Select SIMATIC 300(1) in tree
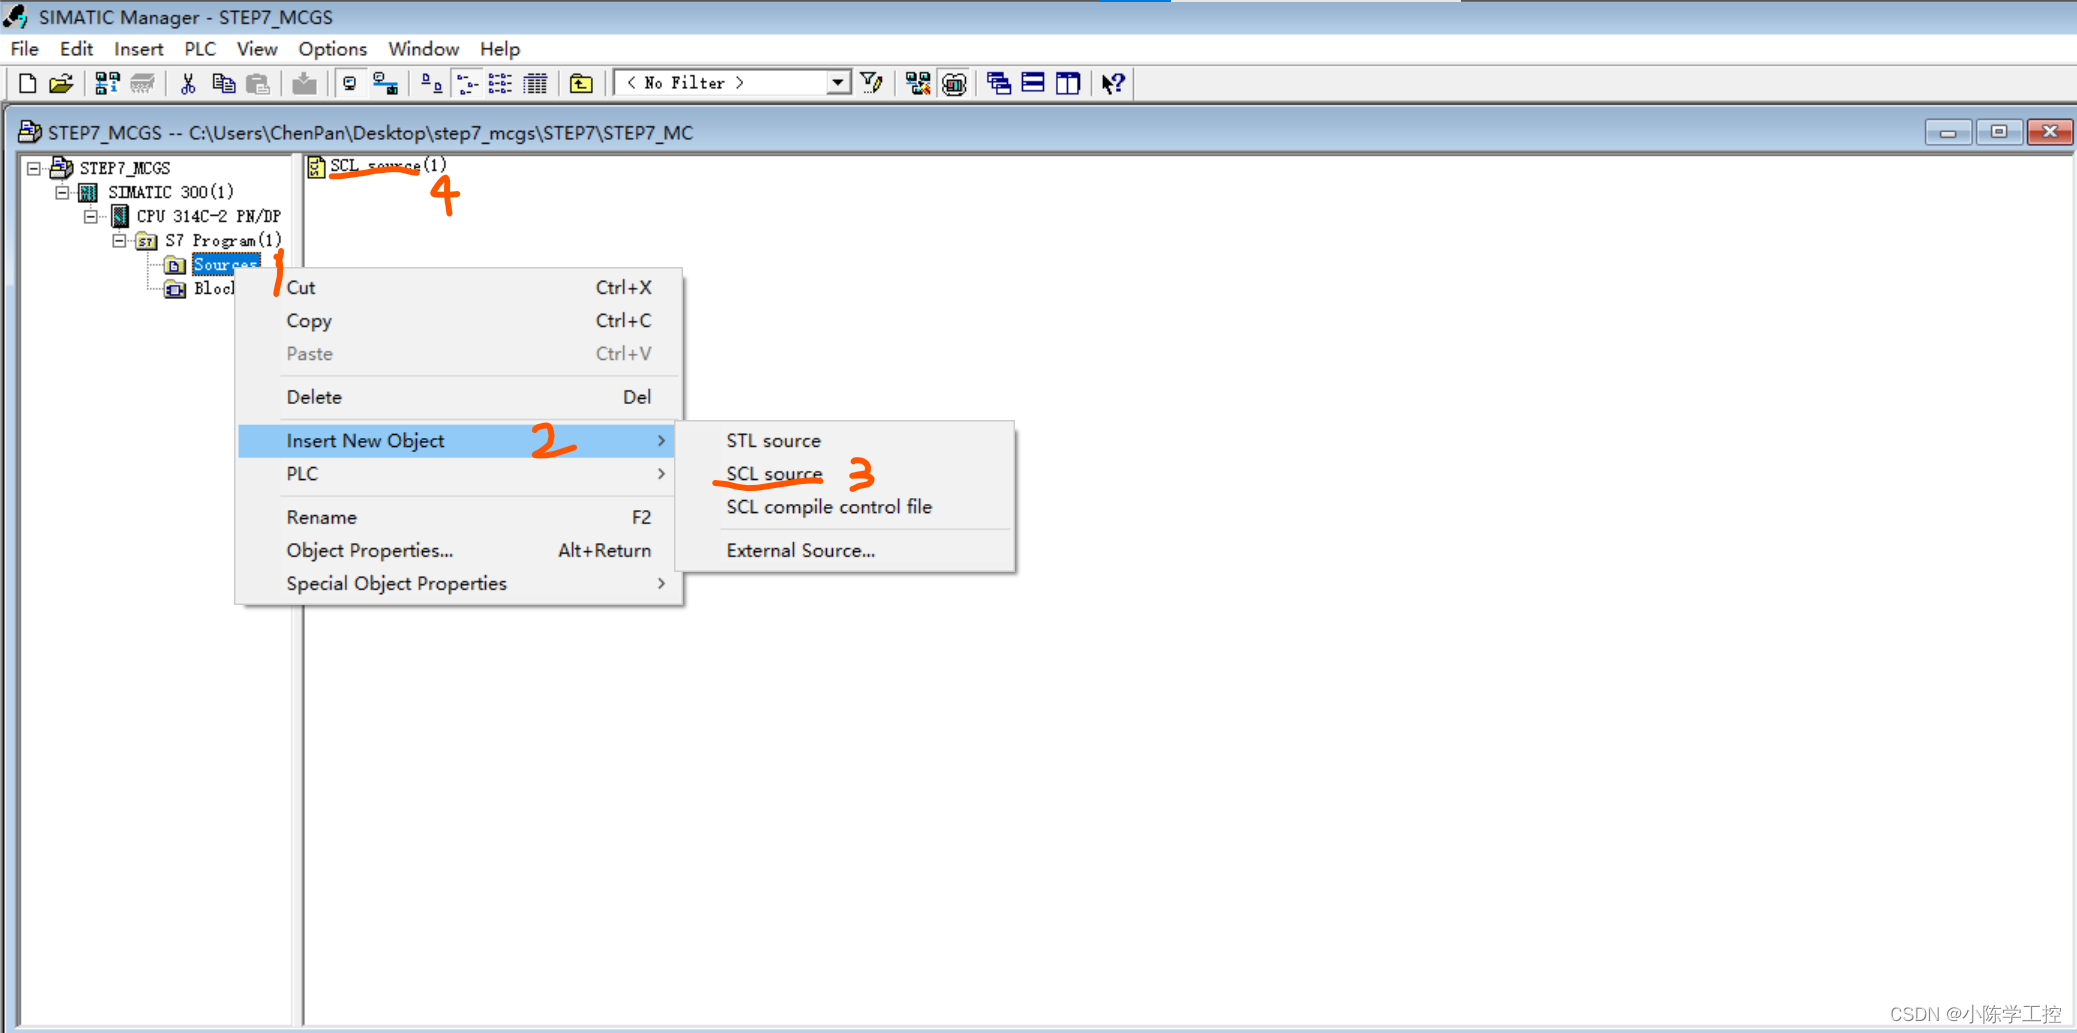 (171, 192)
